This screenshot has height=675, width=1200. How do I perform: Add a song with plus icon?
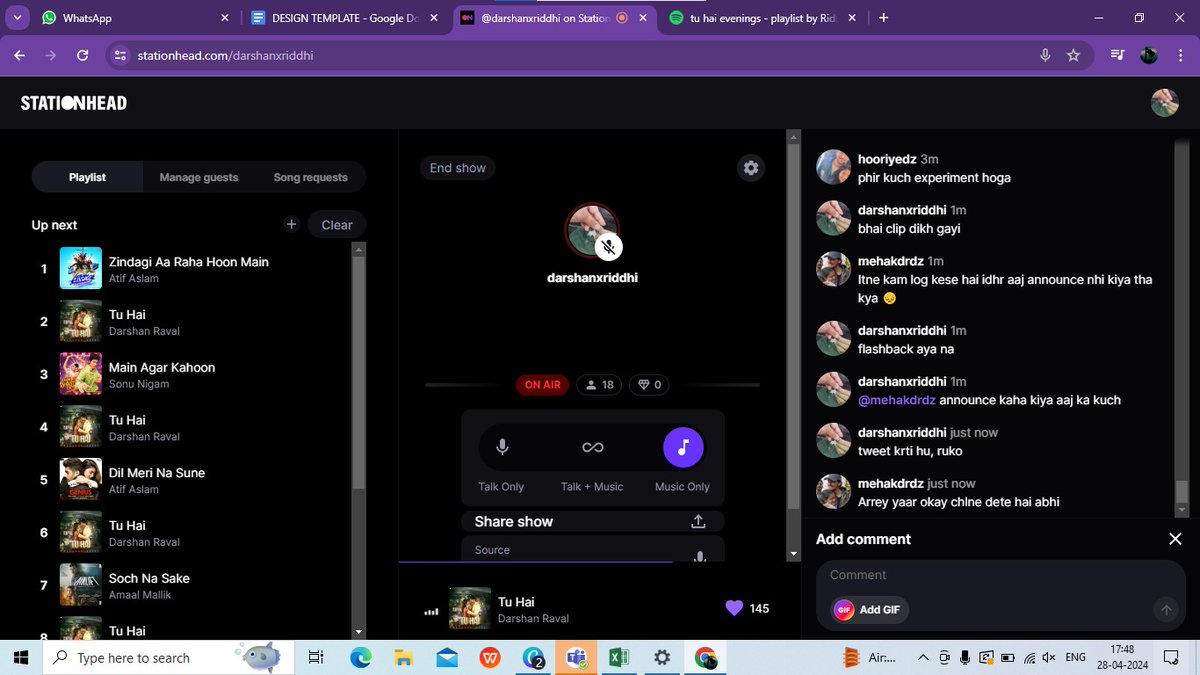click(291, 225)
